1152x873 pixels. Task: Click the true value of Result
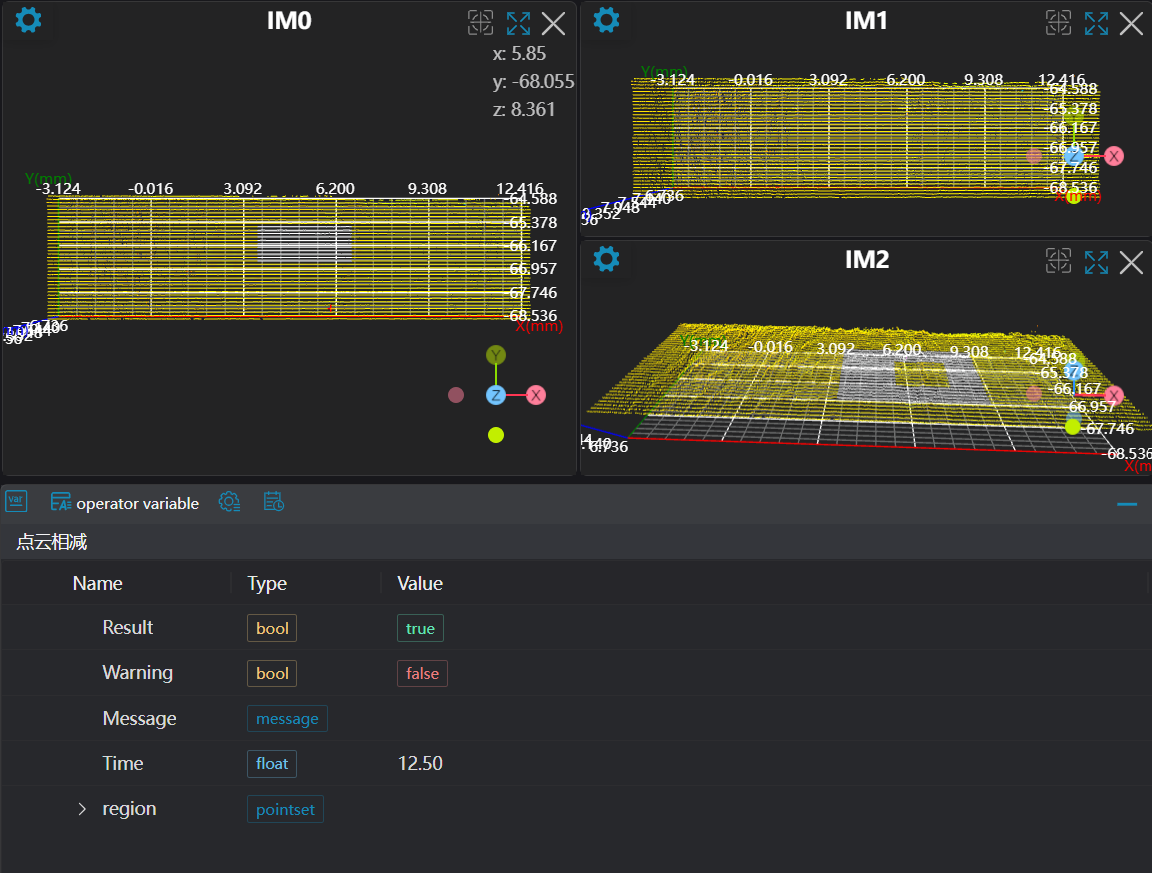[420, 628]
